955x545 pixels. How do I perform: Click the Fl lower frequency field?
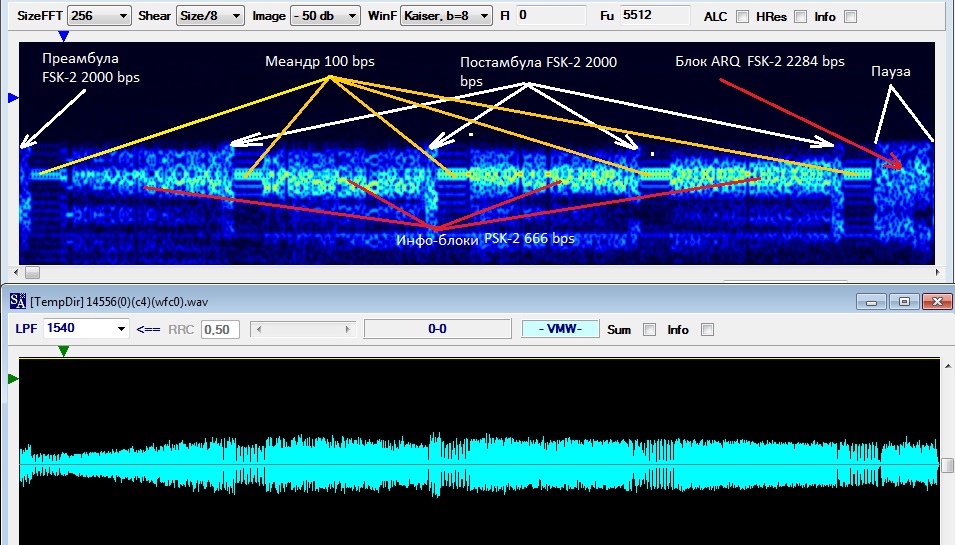551,16
